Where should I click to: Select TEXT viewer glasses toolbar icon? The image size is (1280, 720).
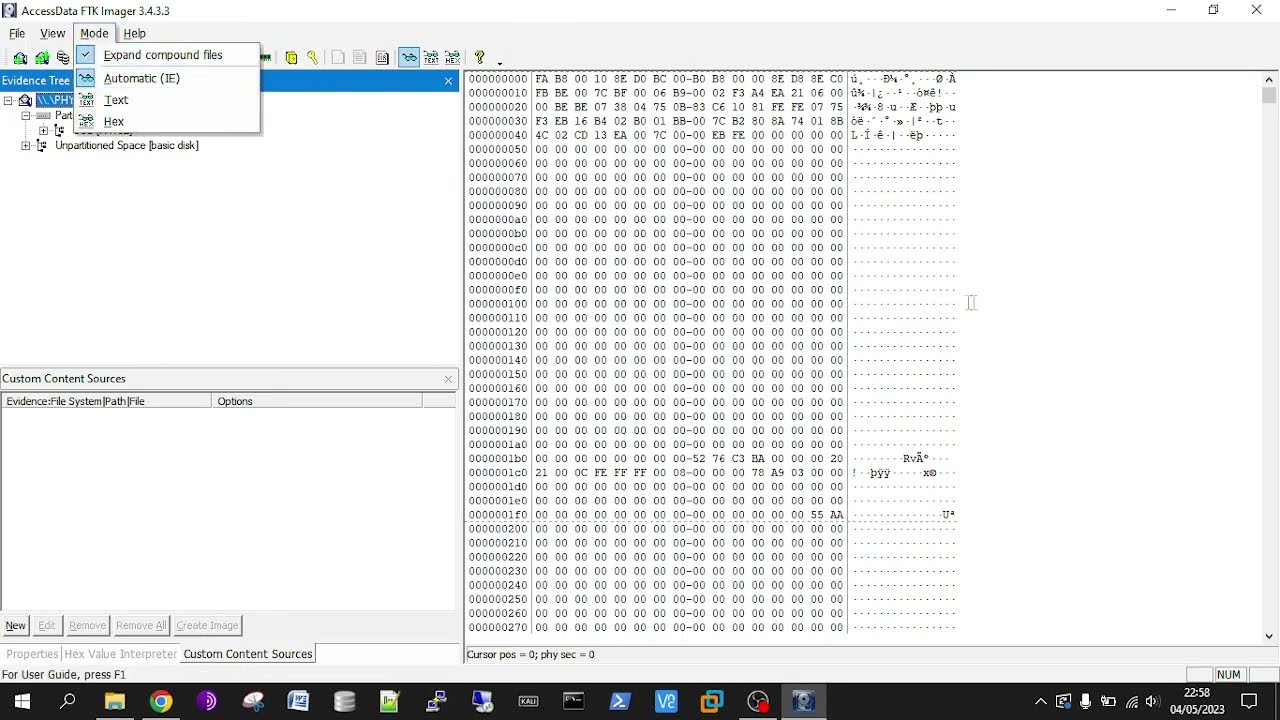(431, 58)
